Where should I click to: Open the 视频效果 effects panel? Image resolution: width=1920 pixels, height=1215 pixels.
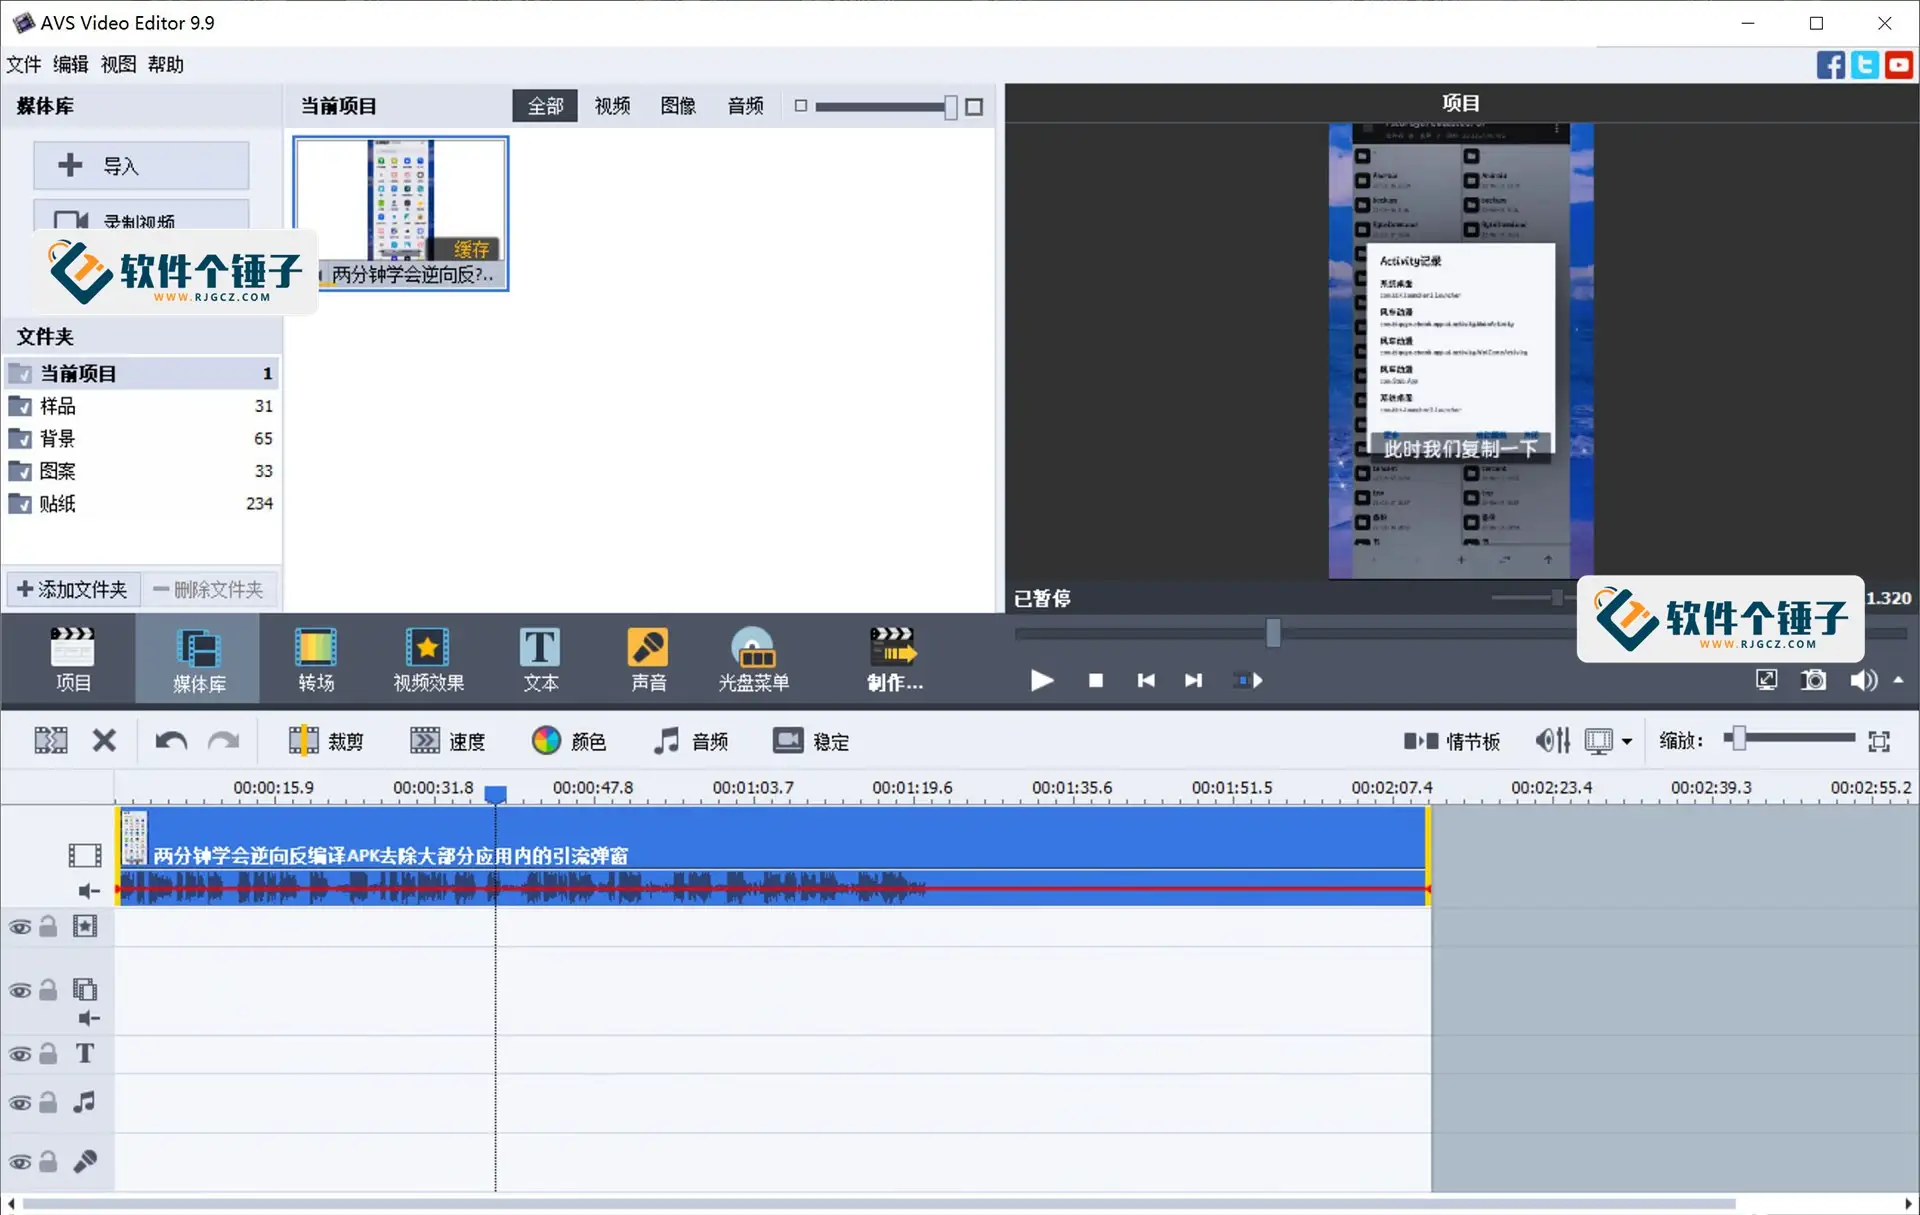(x=427, y=658)
